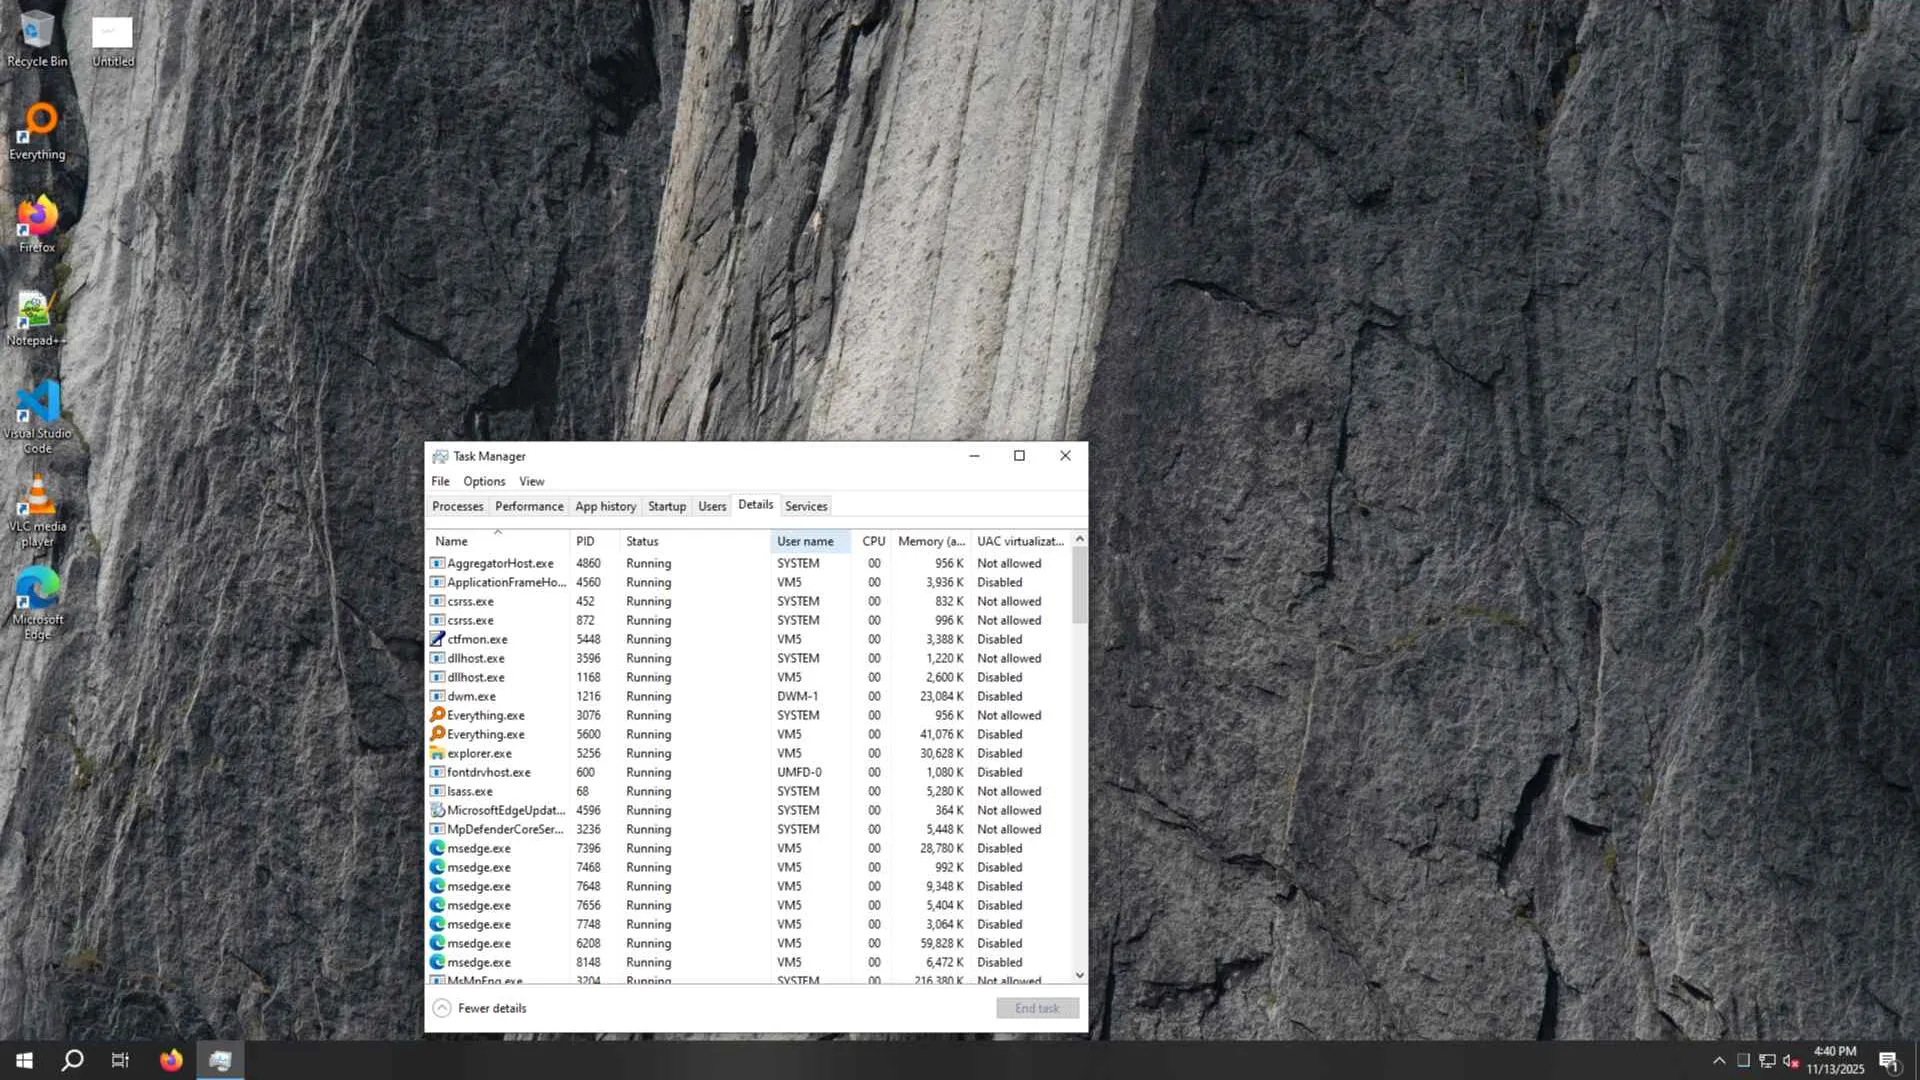Collapse the view with Fewer details
This screenshot has height=1080, width=1920.
click(x=480, y=1008)
